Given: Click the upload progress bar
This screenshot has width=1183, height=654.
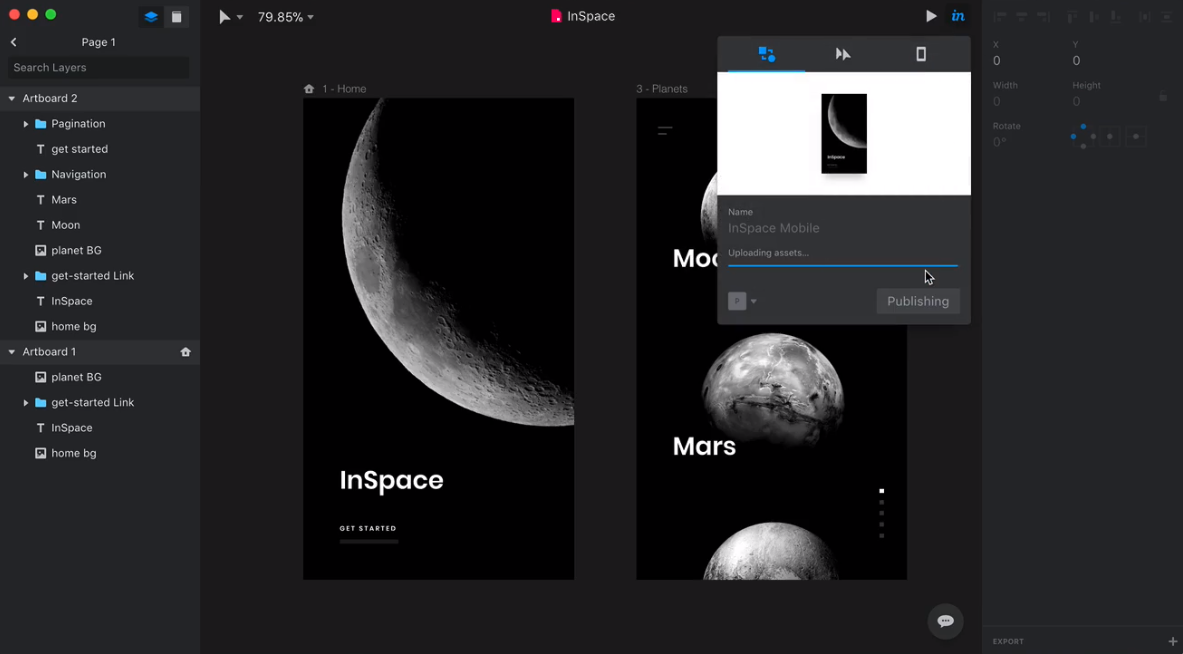Looking at the screenshot, I should [x=843, y=266].
